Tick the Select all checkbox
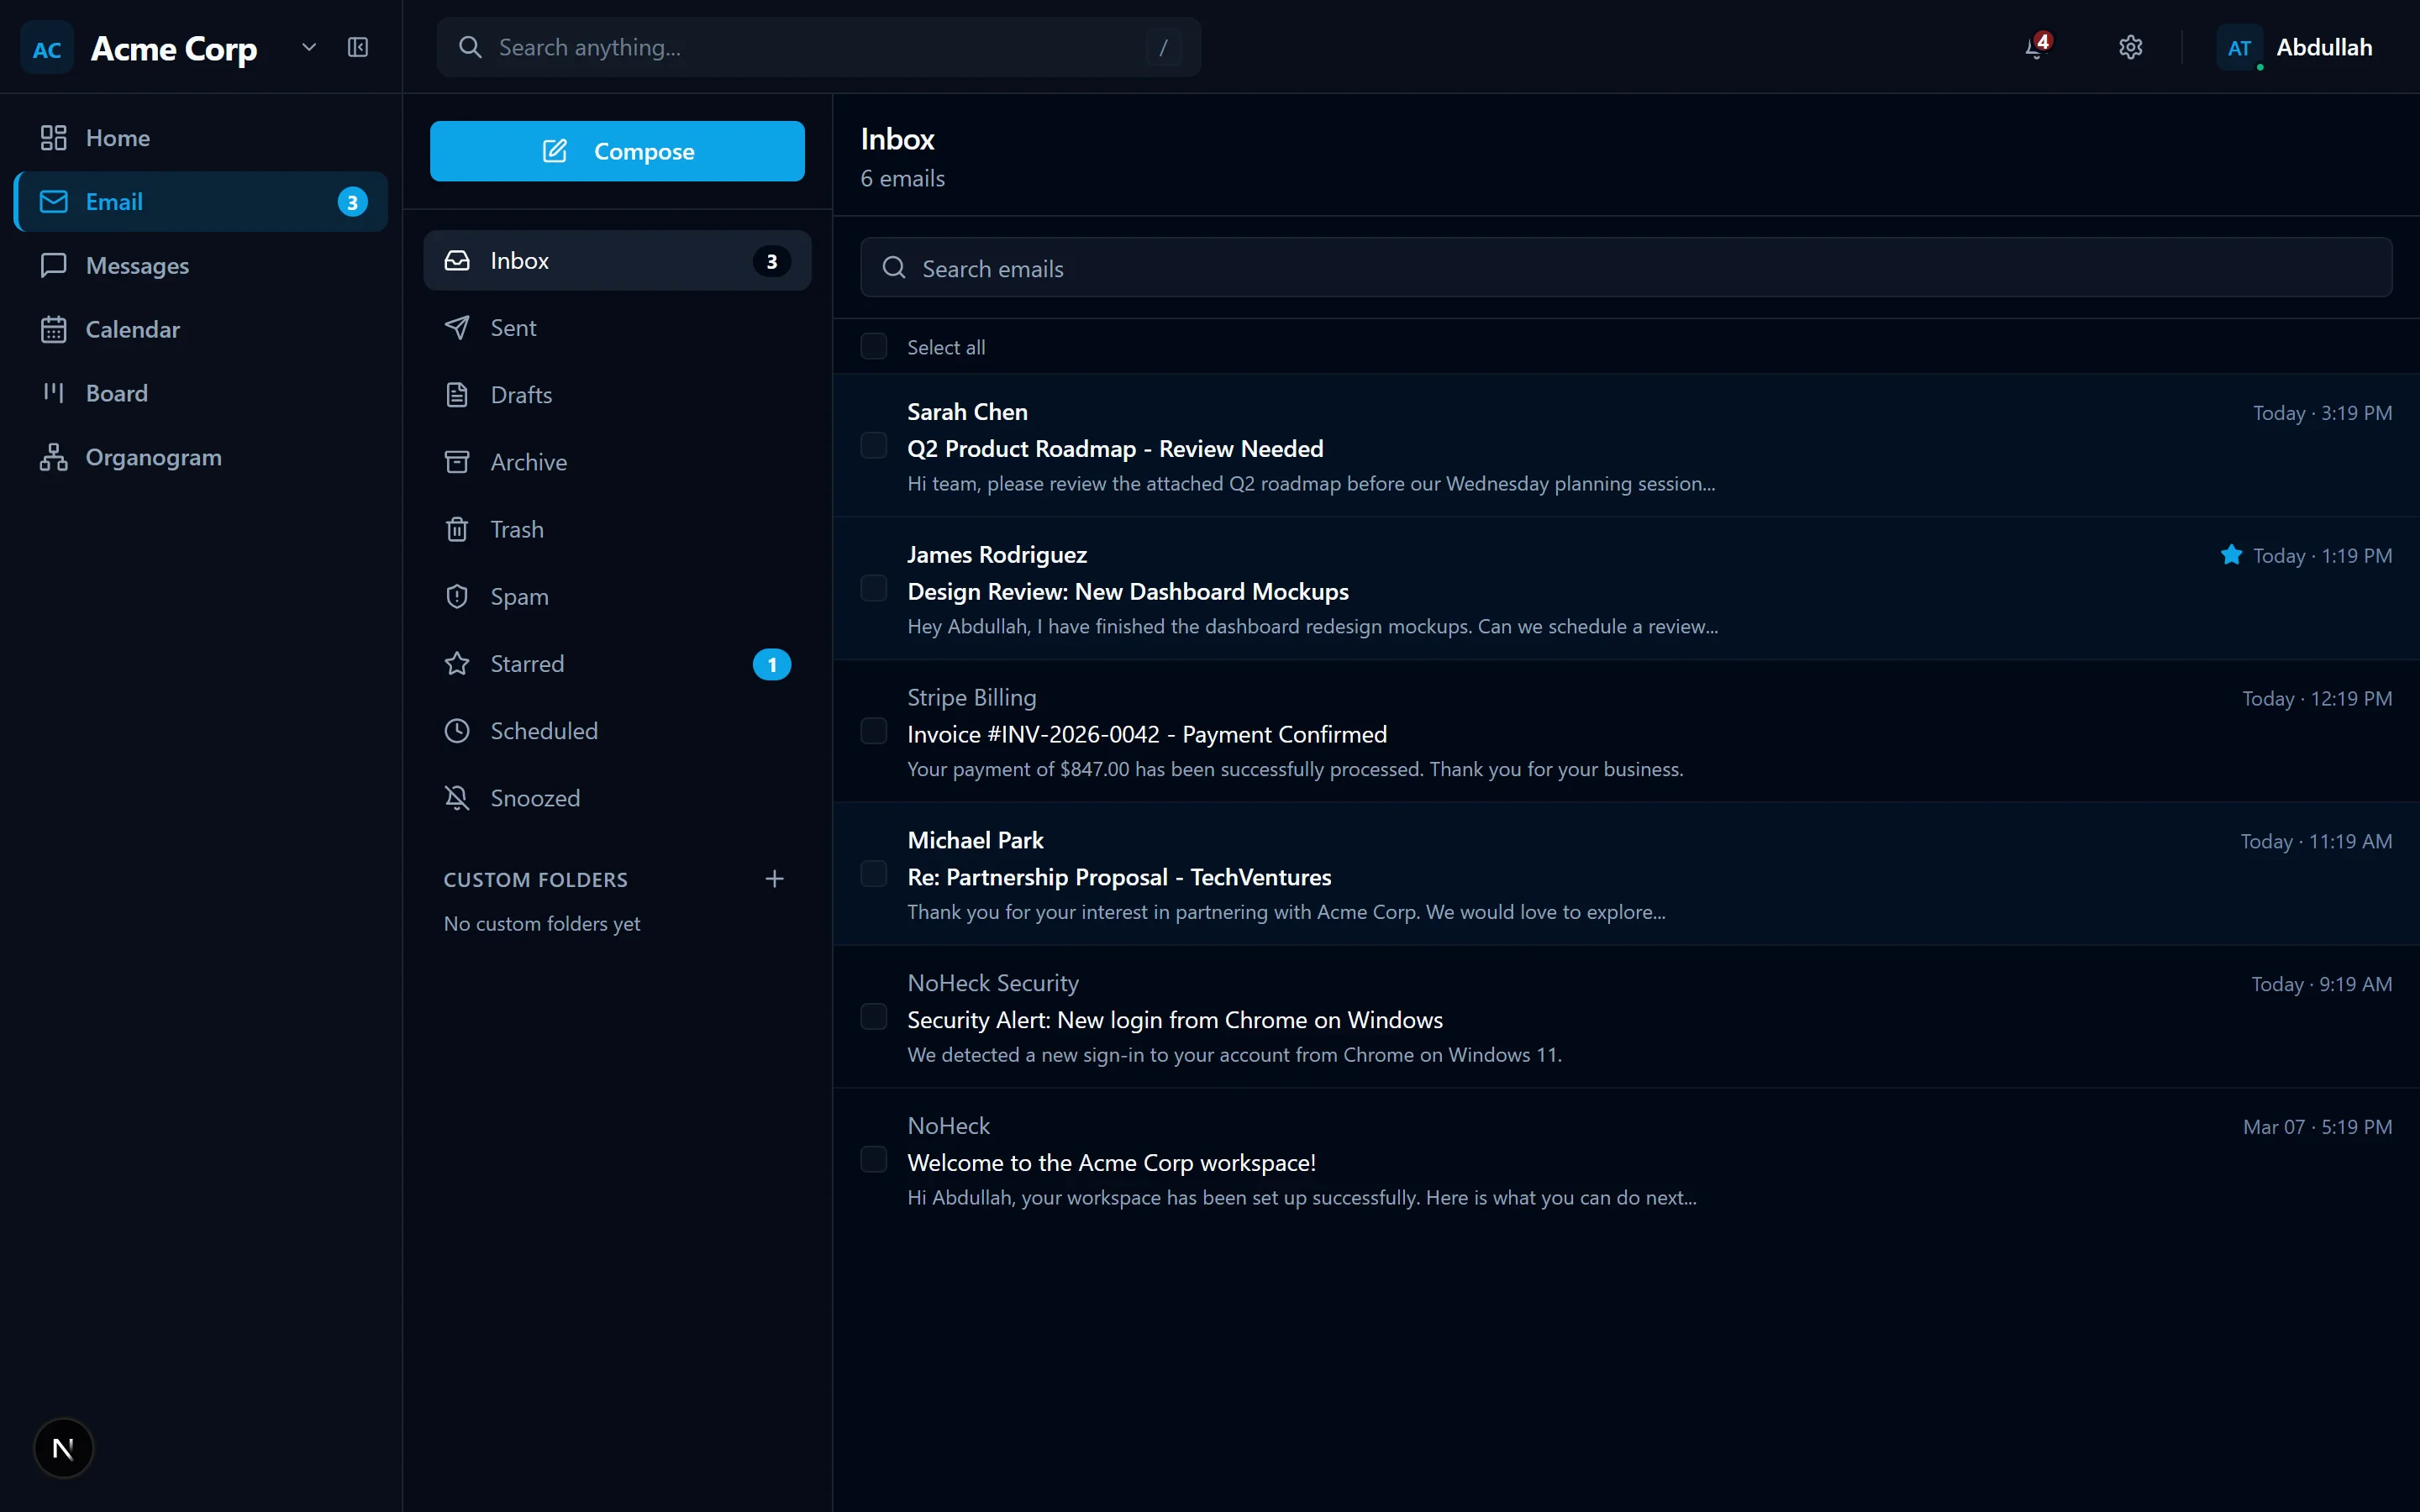The width and height of the screenshot is (2420, 1512). coord(874,346)
